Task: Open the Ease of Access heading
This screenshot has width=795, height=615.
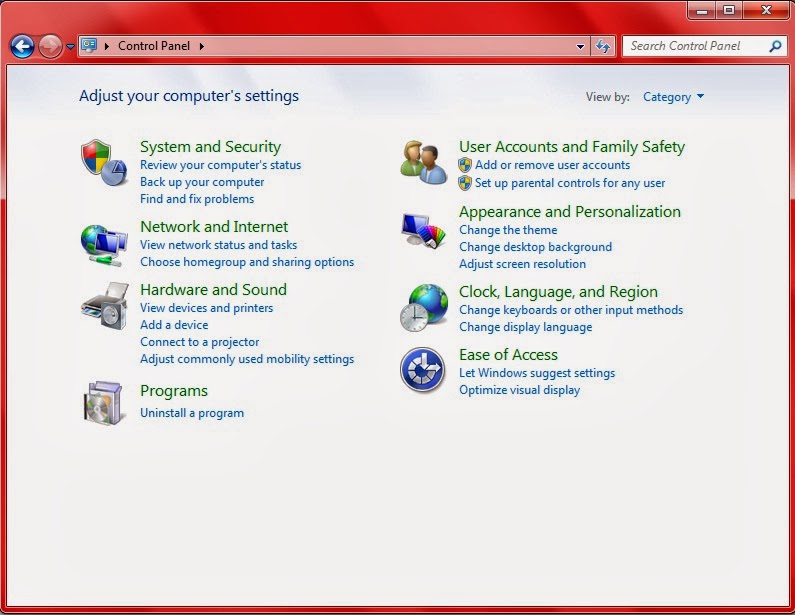Action: 508,354
